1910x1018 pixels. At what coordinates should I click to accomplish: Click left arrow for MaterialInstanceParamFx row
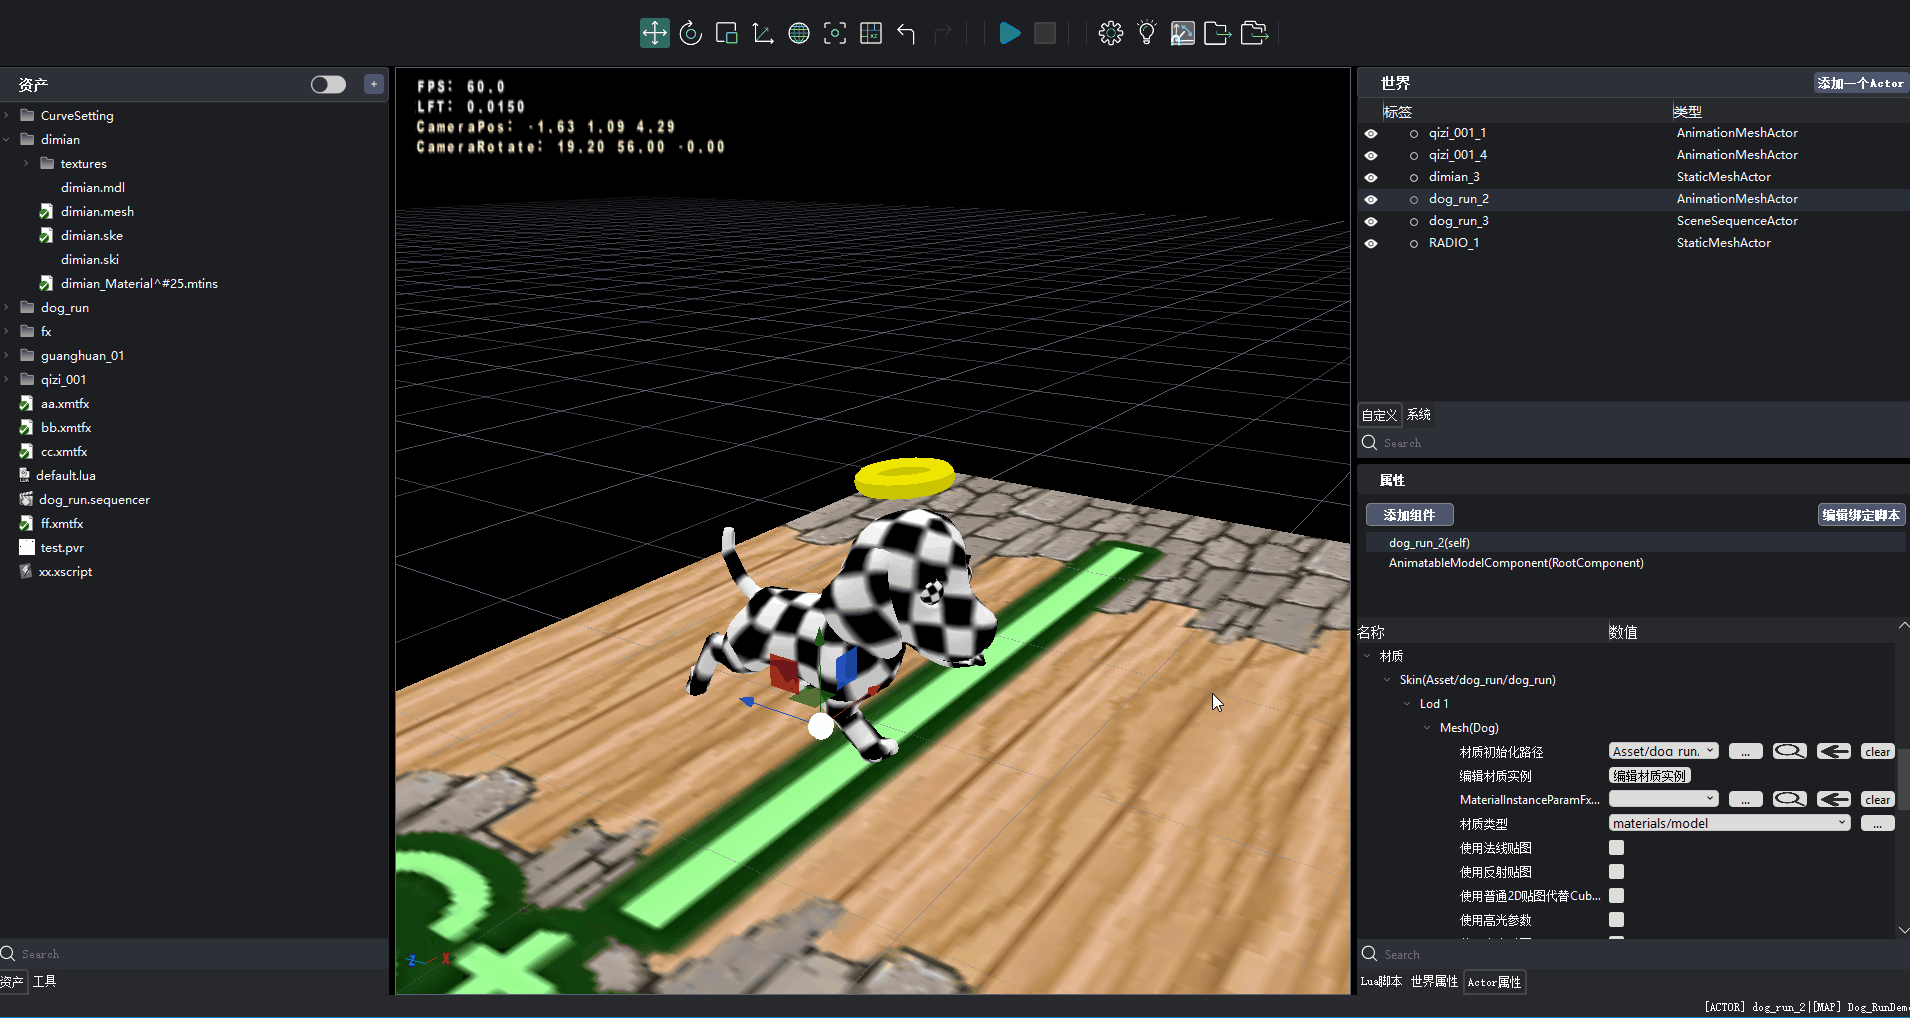[x=1833, y=799]
